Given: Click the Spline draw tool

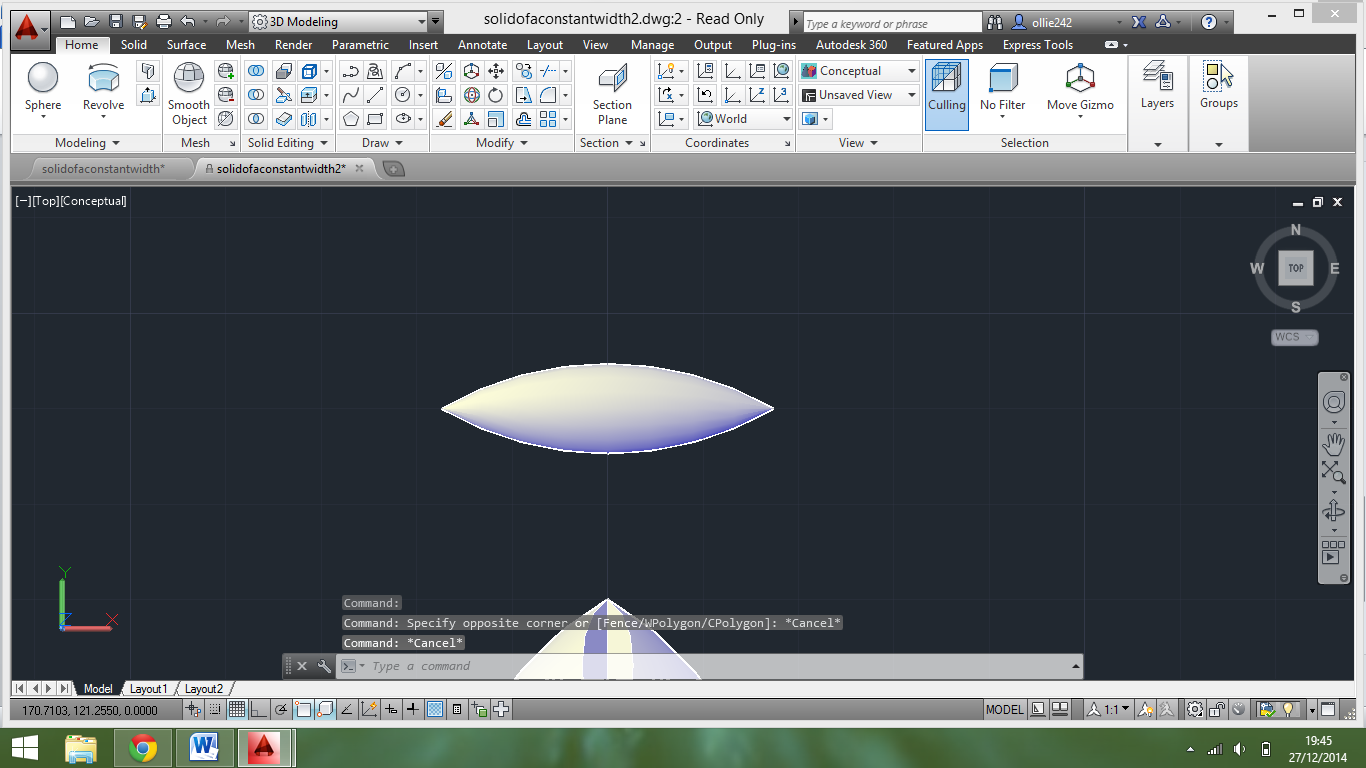Looking at the screenshot, I should [350, 95].
